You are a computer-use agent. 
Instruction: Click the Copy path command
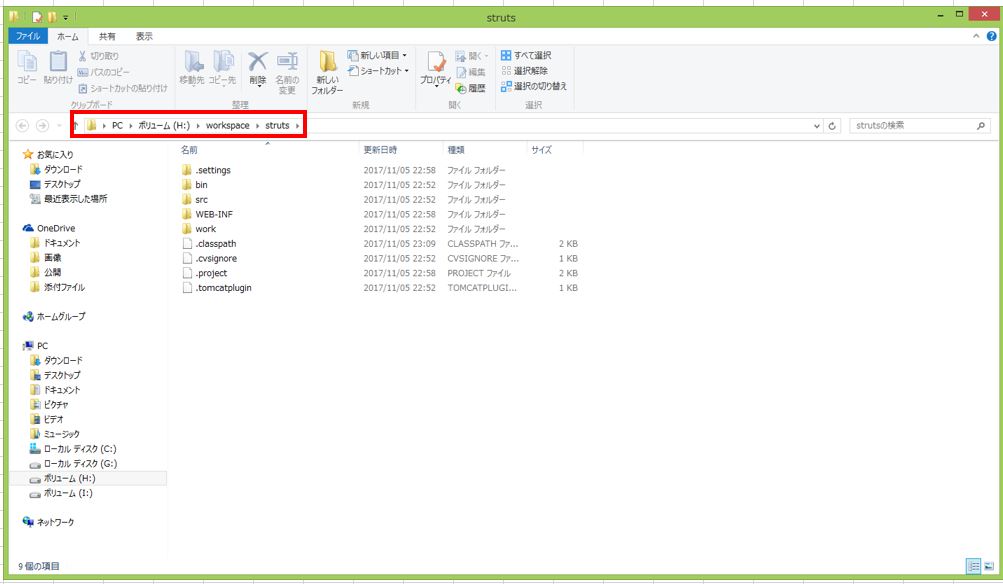point(103,72)
